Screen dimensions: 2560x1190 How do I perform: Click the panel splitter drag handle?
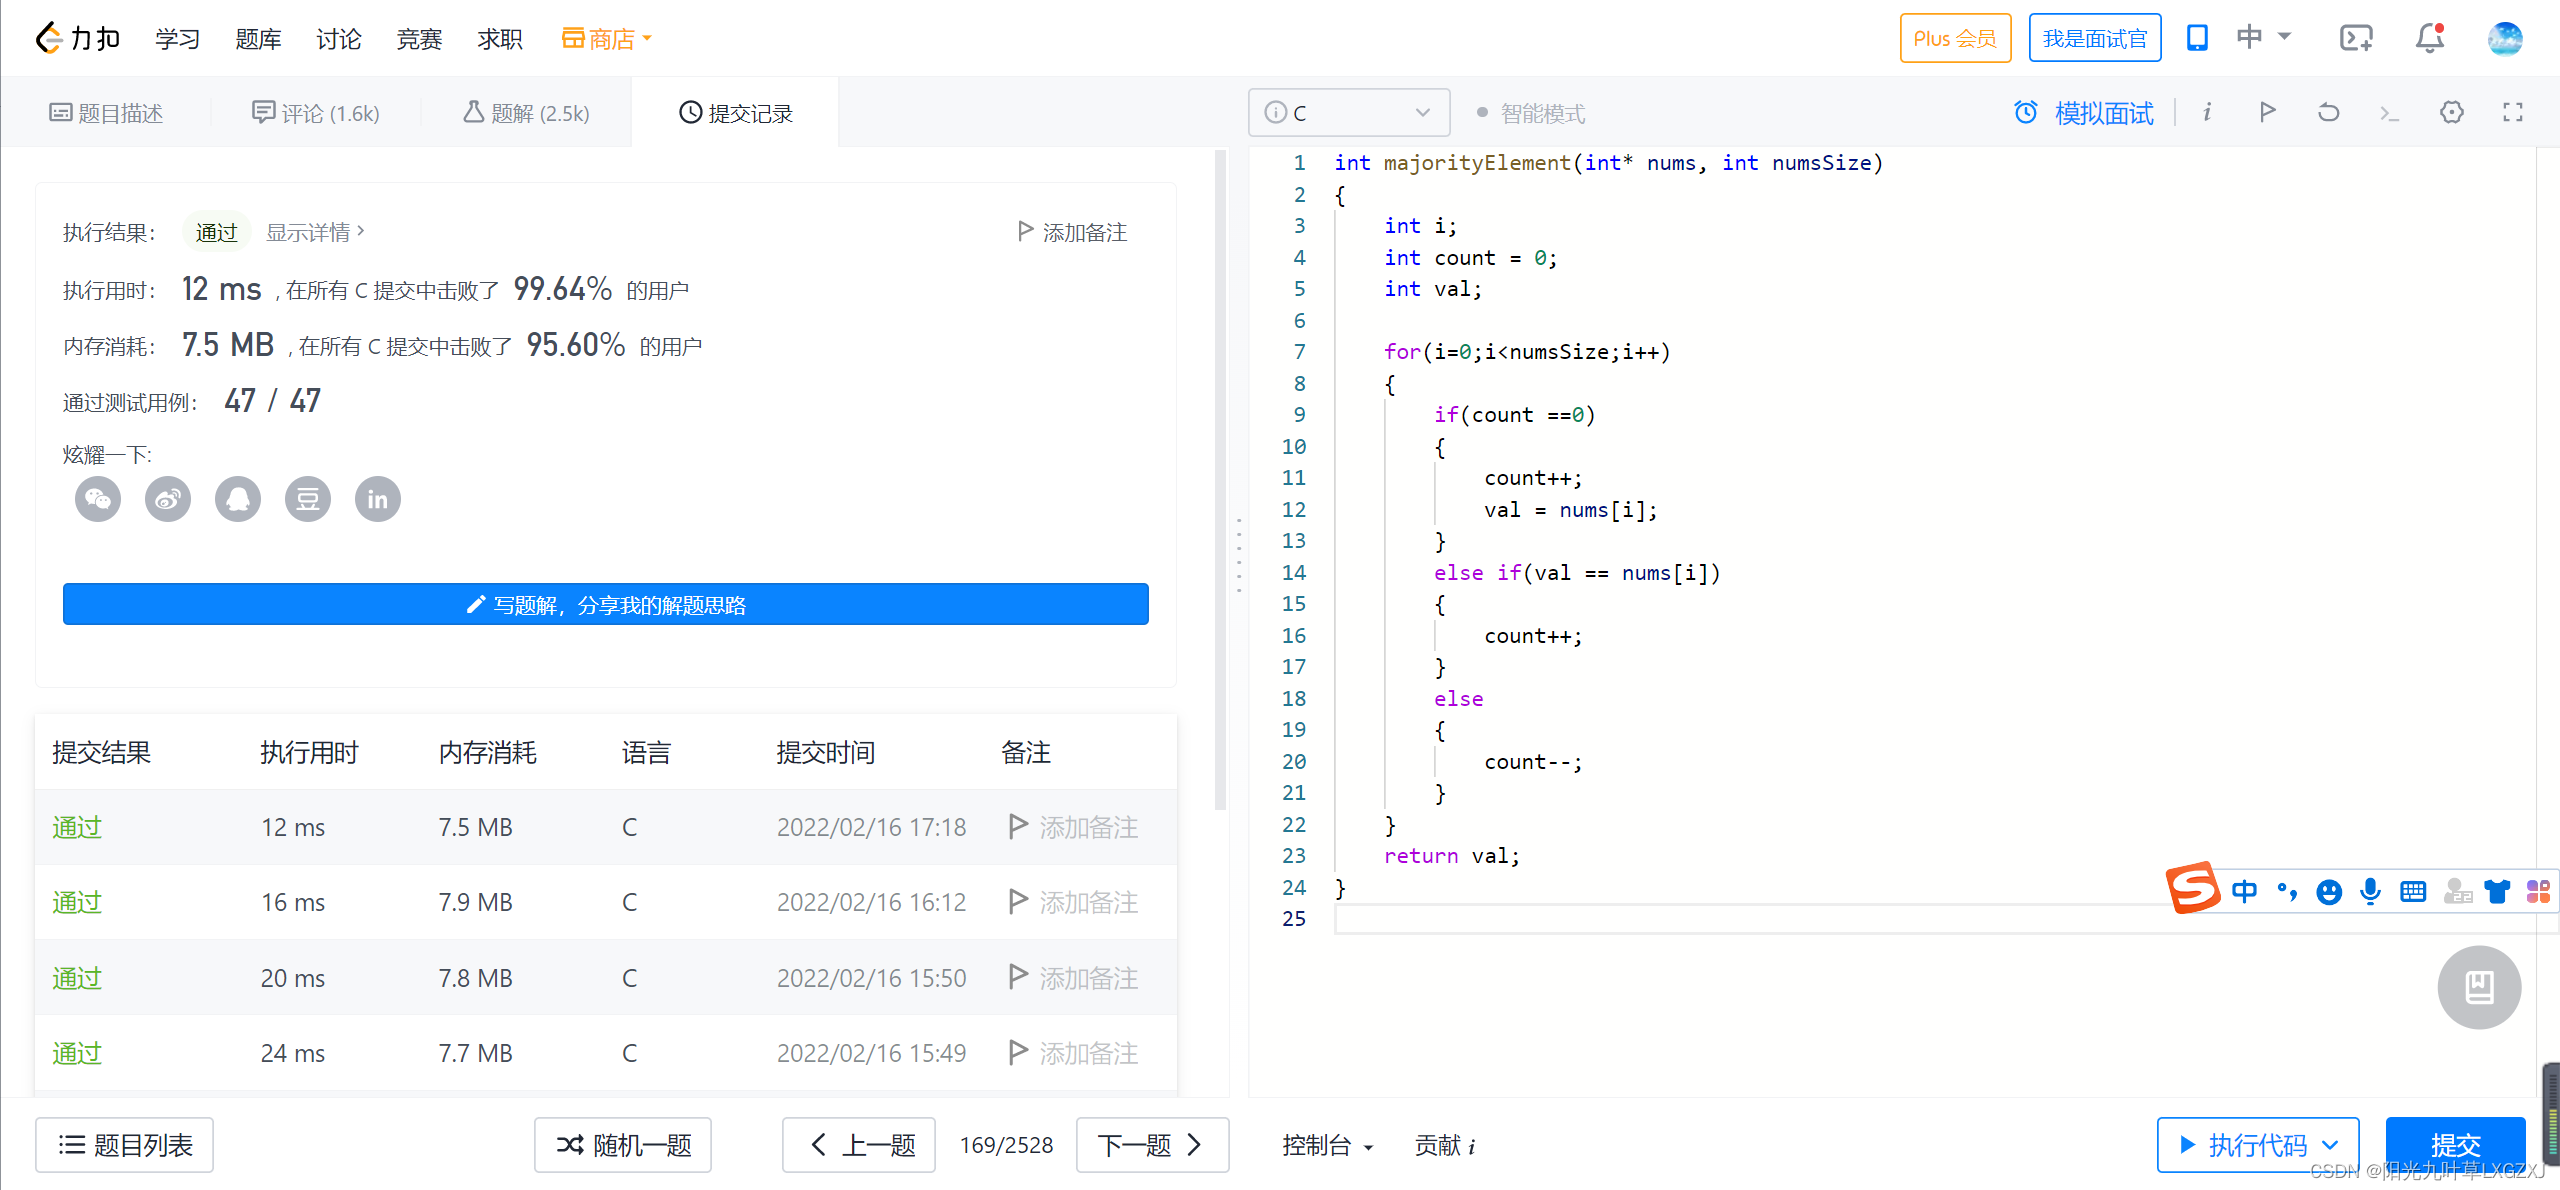1239,555
